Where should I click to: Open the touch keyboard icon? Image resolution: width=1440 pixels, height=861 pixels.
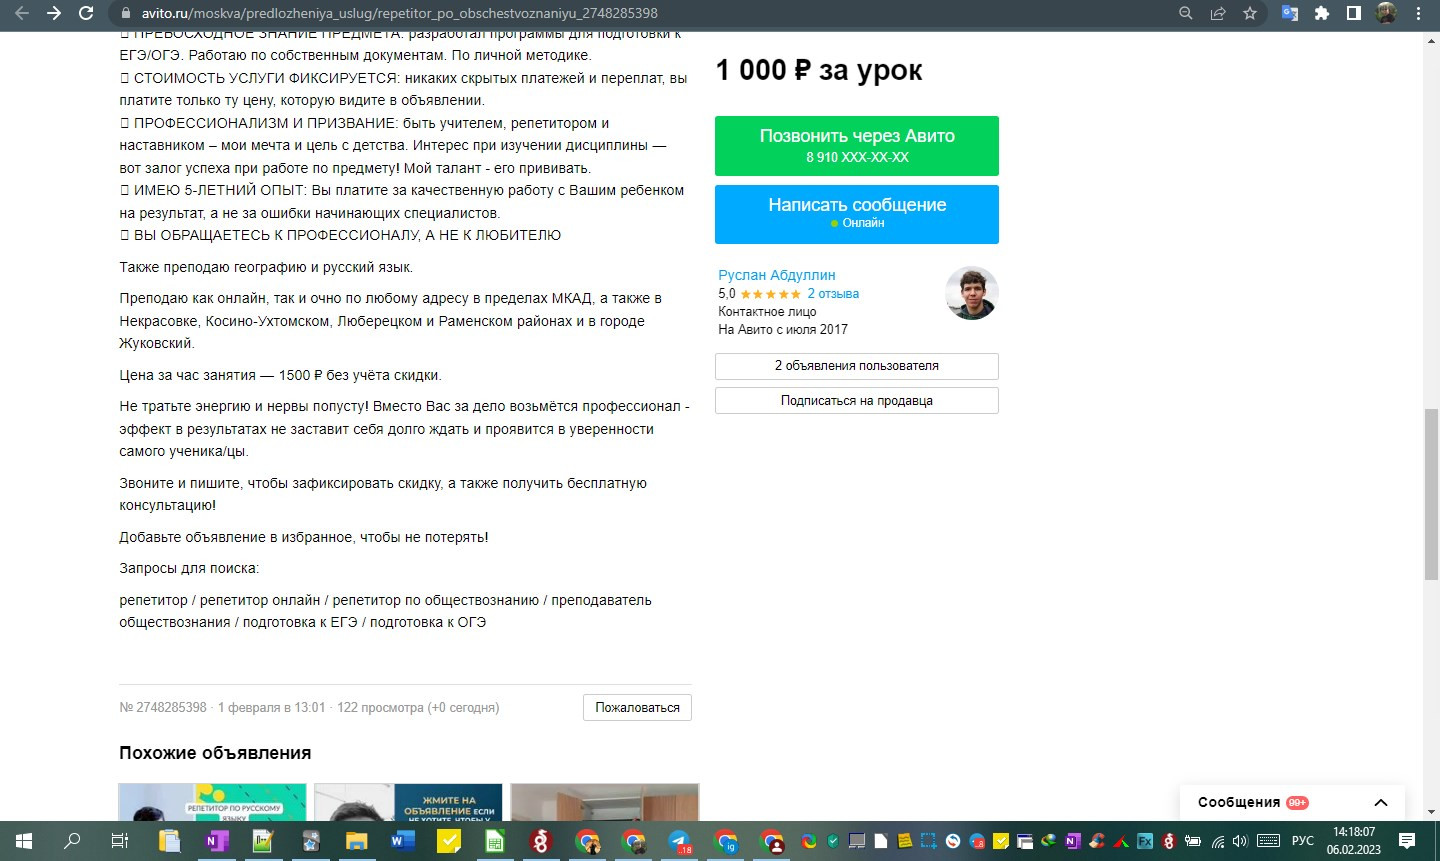tap(1268, 841)
